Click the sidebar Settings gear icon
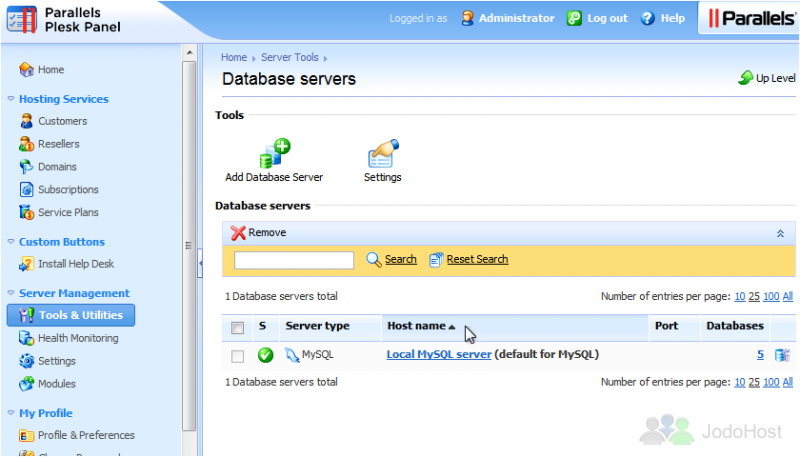The width and height of the screenshot is (800, 457). 26,361
